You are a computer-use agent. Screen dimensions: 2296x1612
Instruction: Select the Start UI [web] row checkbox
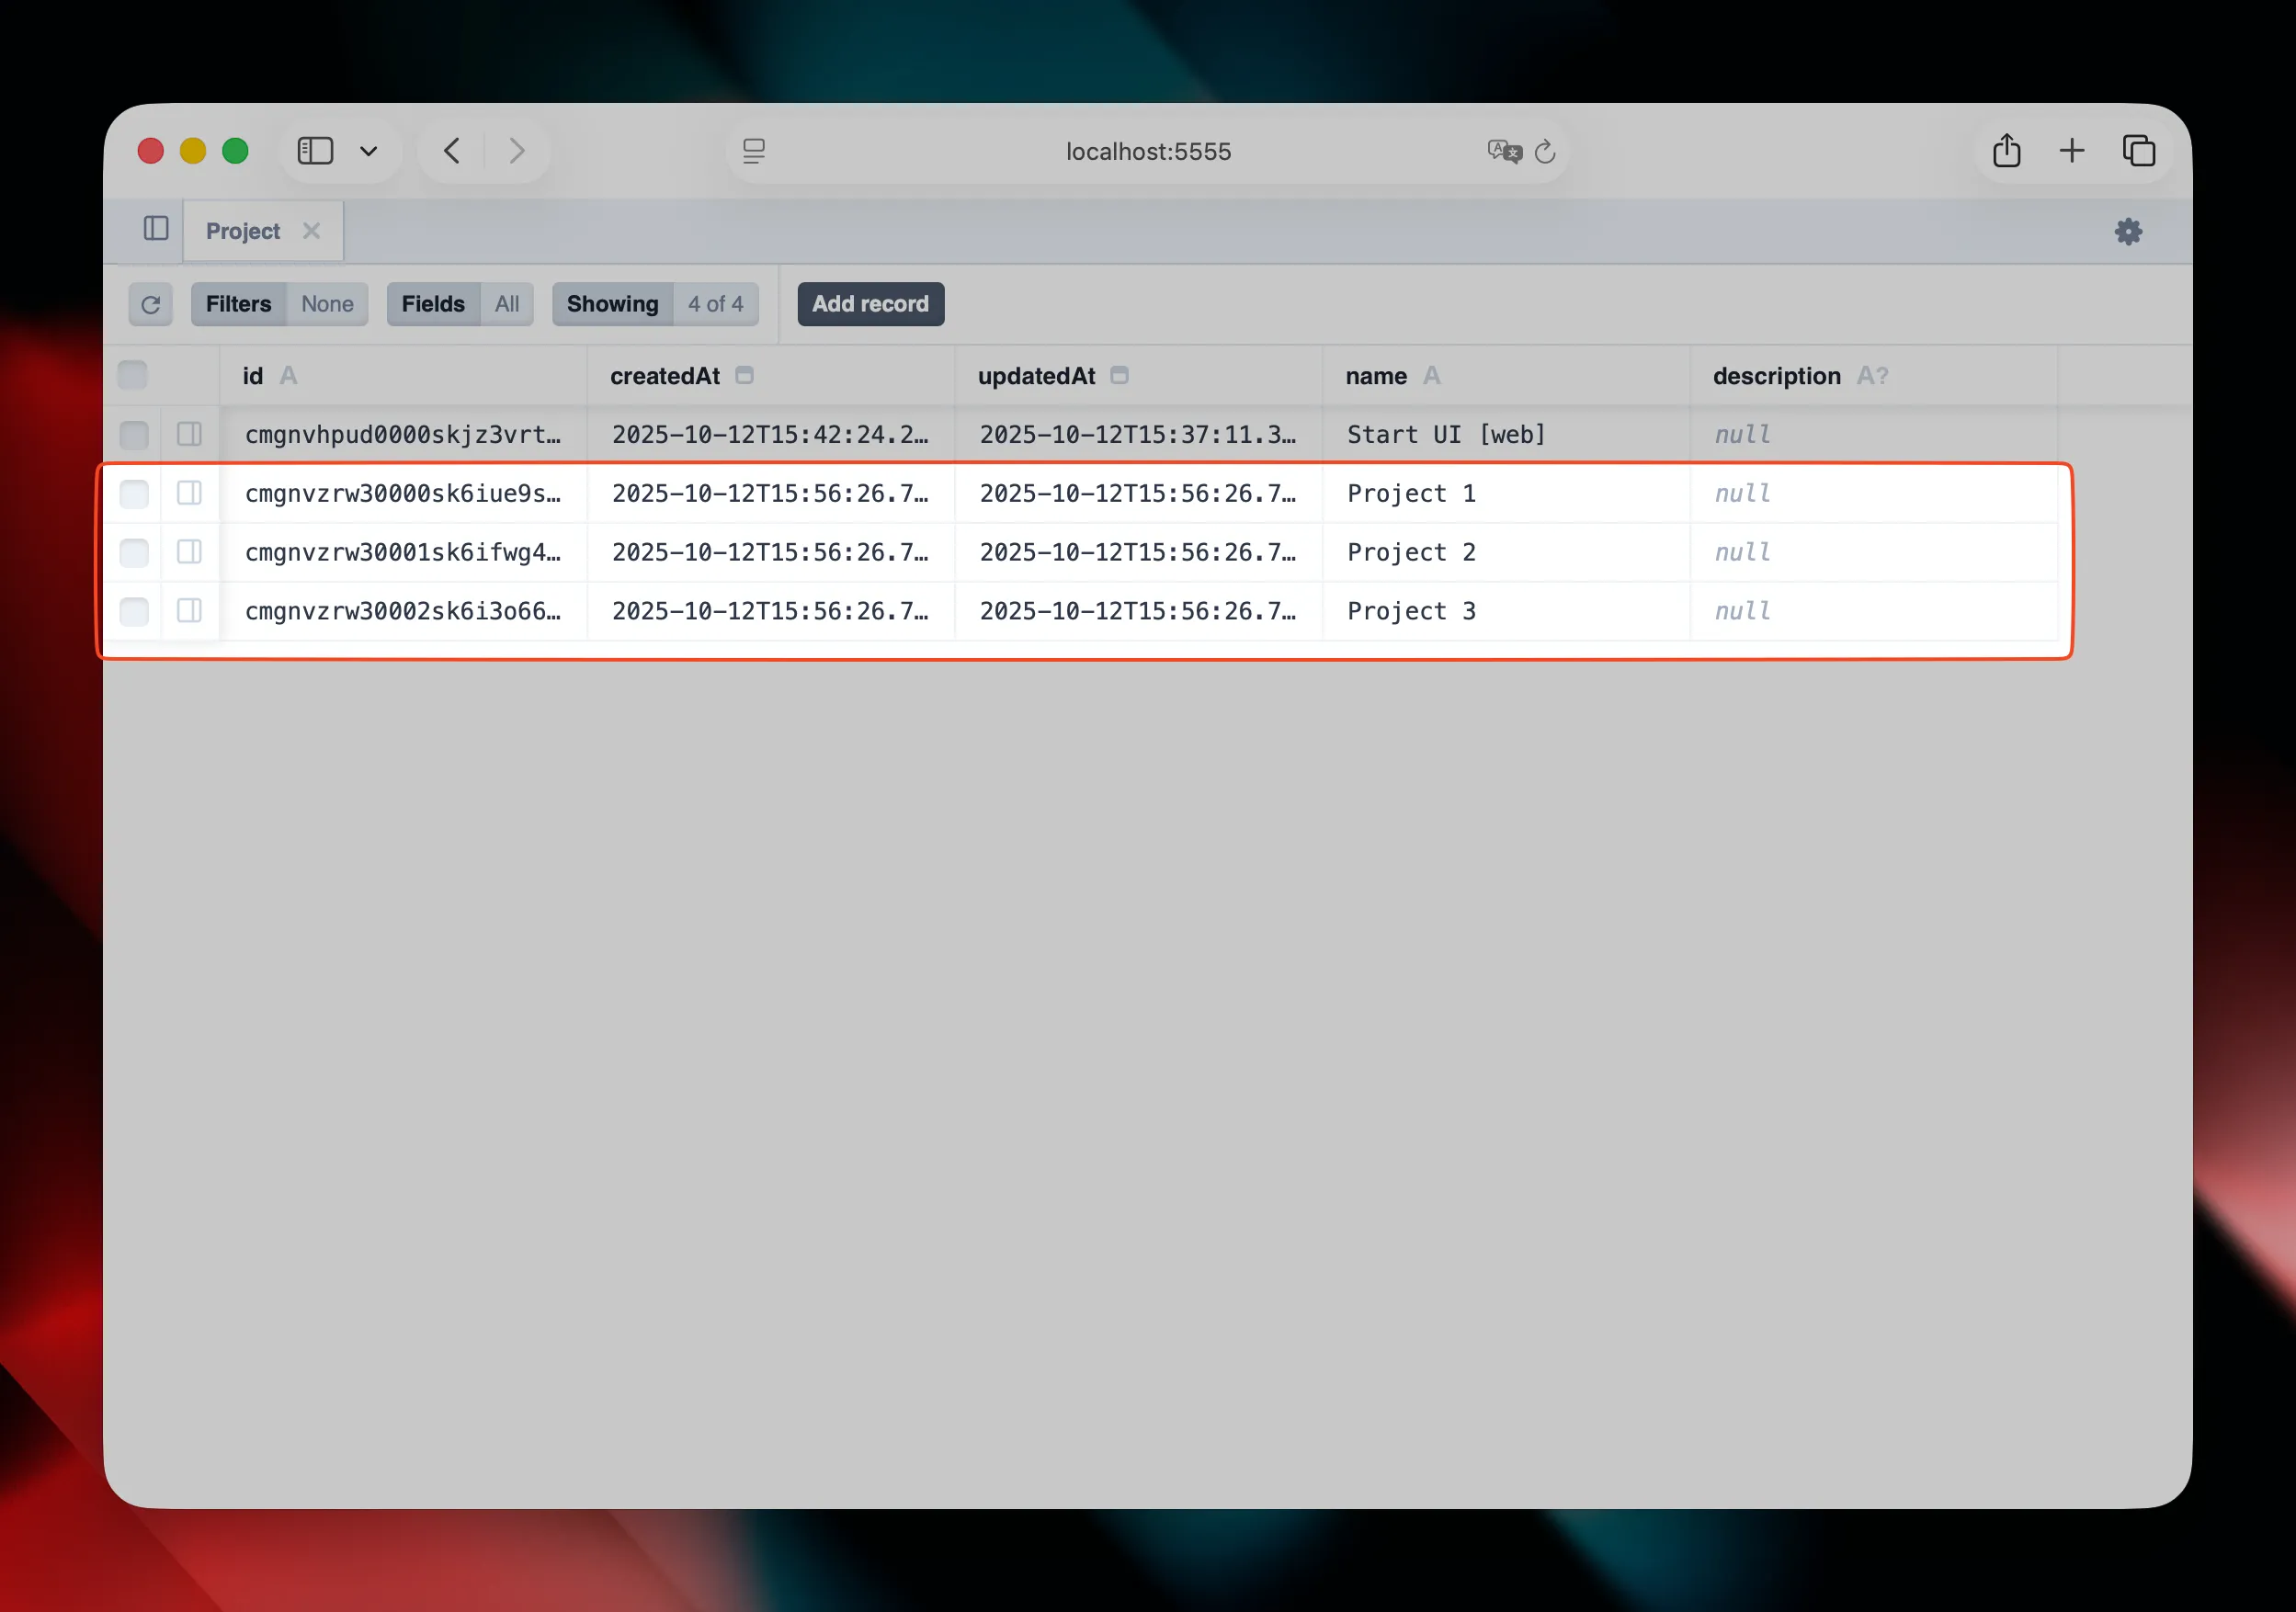[x=134, y=434]
